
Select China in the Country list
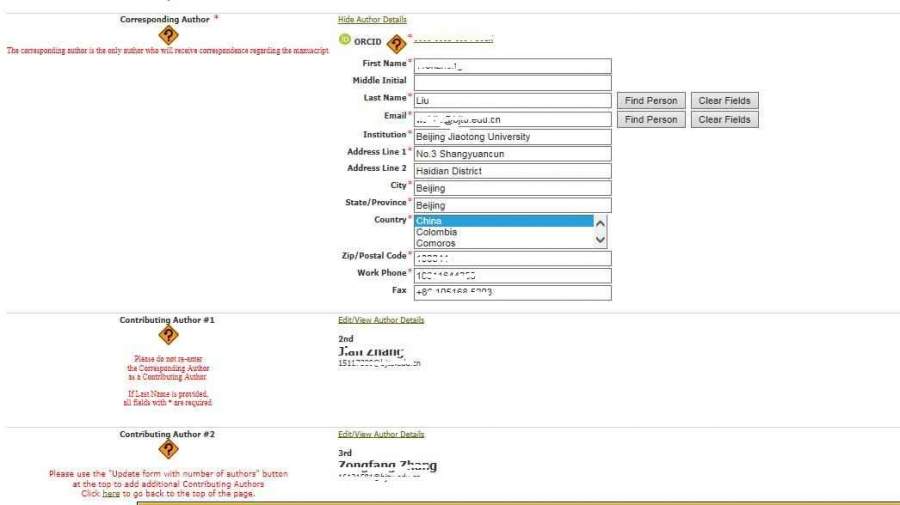point(504,221)
